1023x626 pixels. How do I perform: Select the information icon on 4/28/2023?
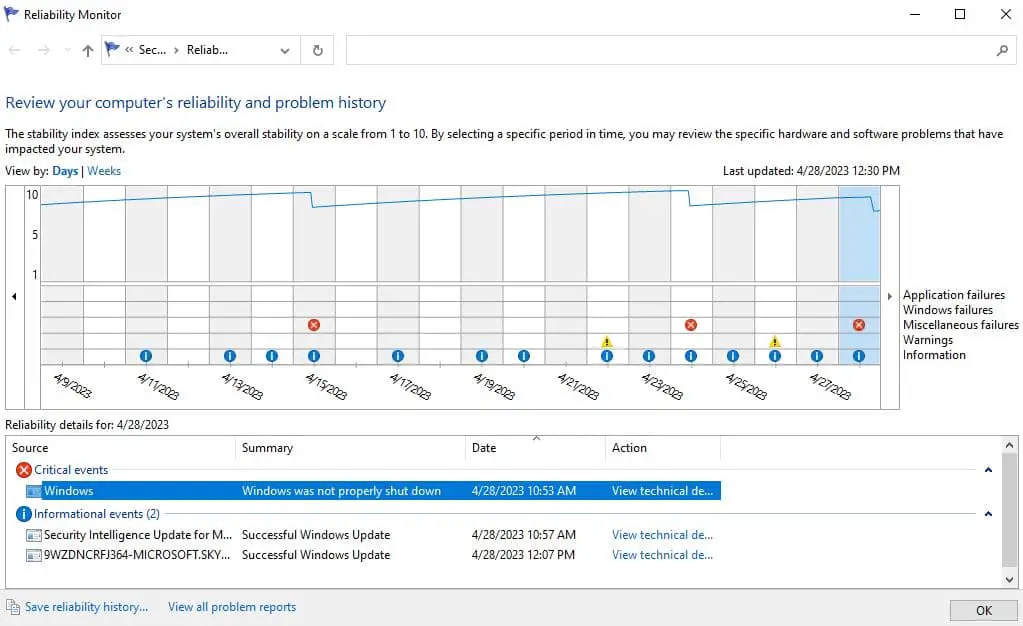[859, 356]
